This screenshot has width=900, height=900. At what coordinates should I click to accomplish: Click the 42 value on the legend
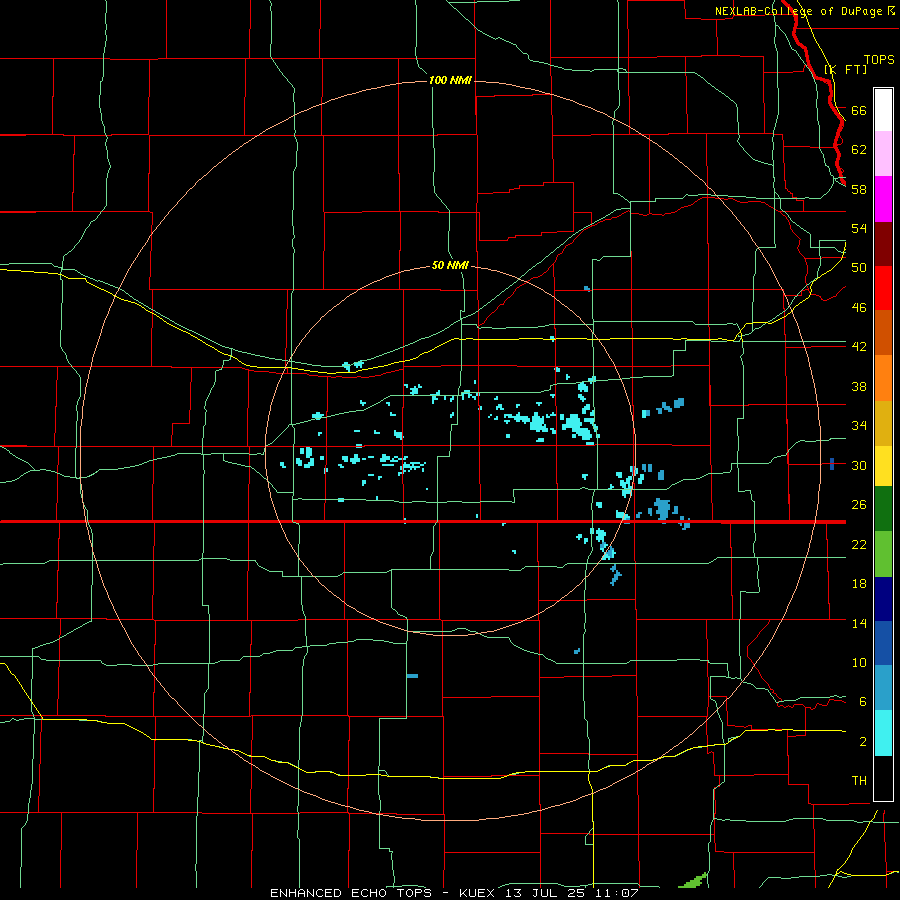pyautogui.click(x=859, y=346)
